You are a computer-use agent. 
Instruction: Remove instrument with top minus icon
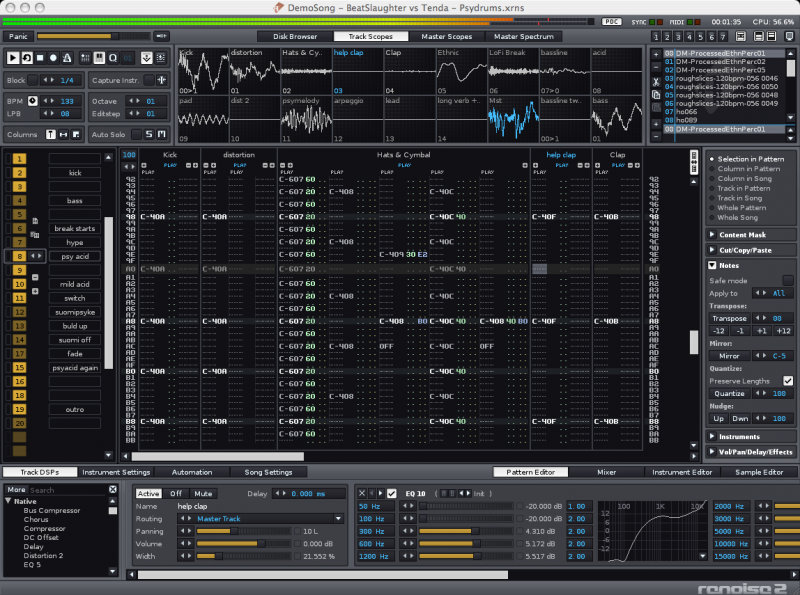click(656, 67)
